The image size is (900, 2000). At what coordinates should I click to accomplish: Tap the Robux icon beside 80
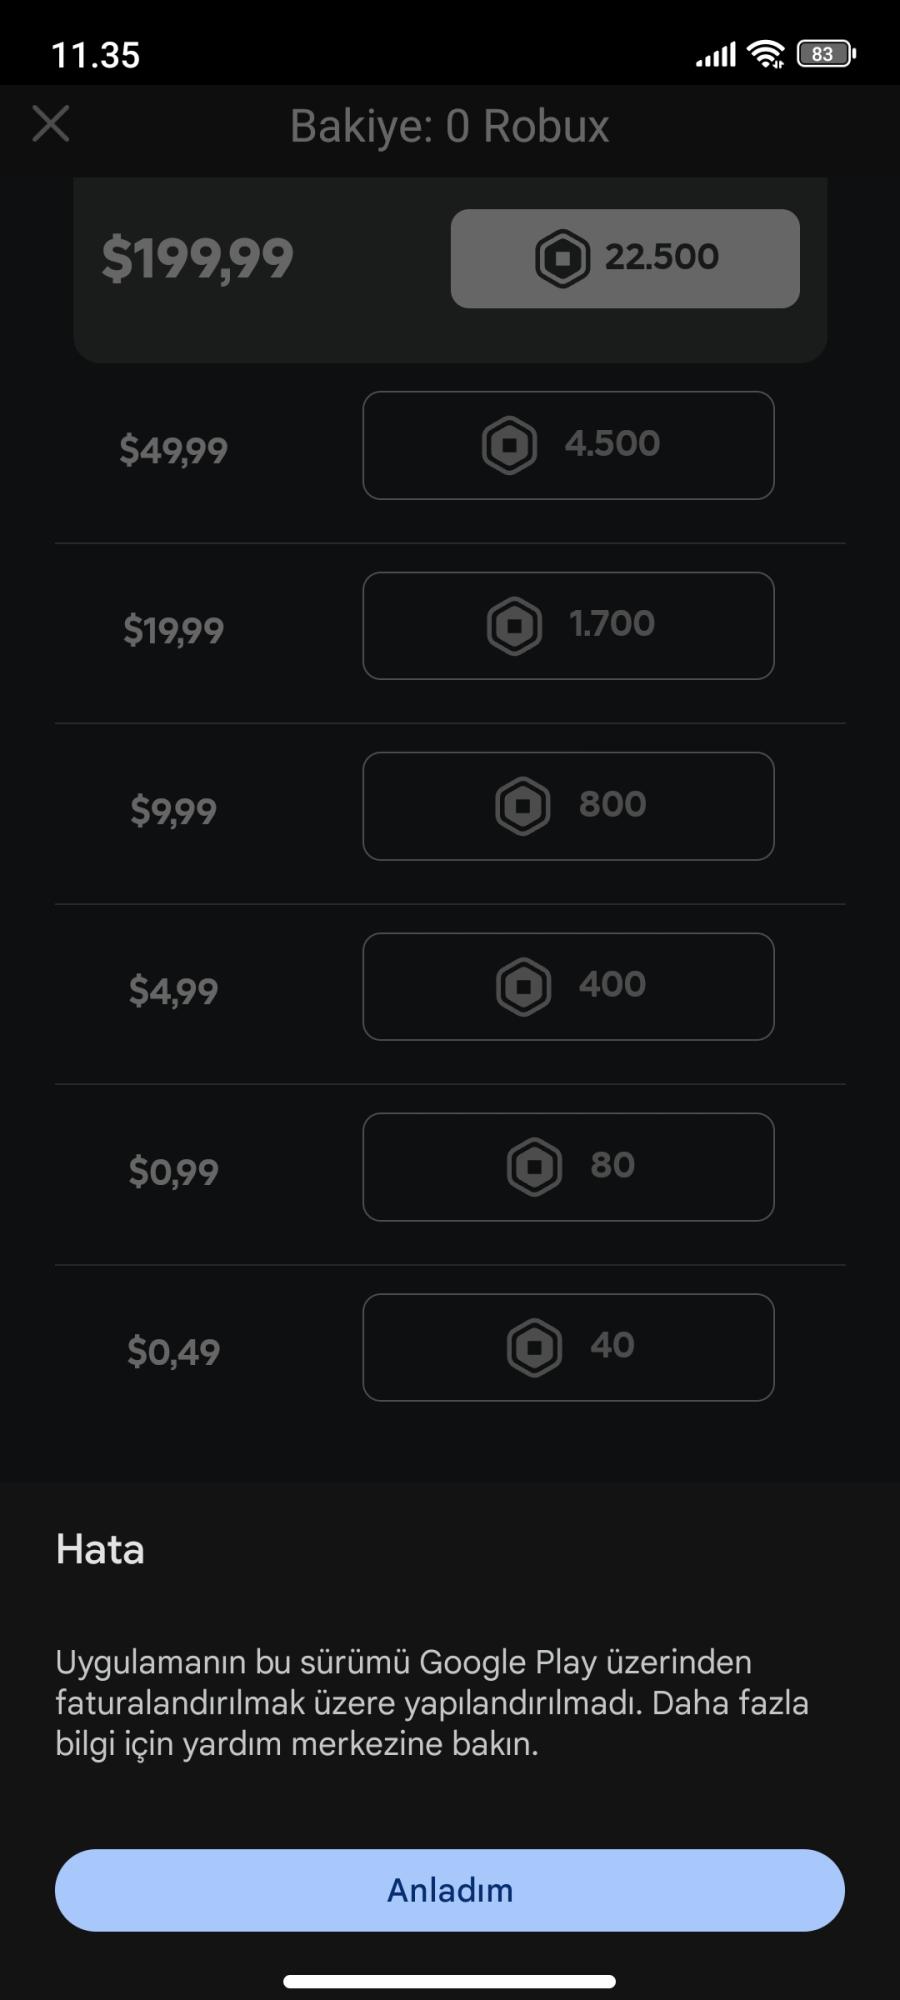534,1167
